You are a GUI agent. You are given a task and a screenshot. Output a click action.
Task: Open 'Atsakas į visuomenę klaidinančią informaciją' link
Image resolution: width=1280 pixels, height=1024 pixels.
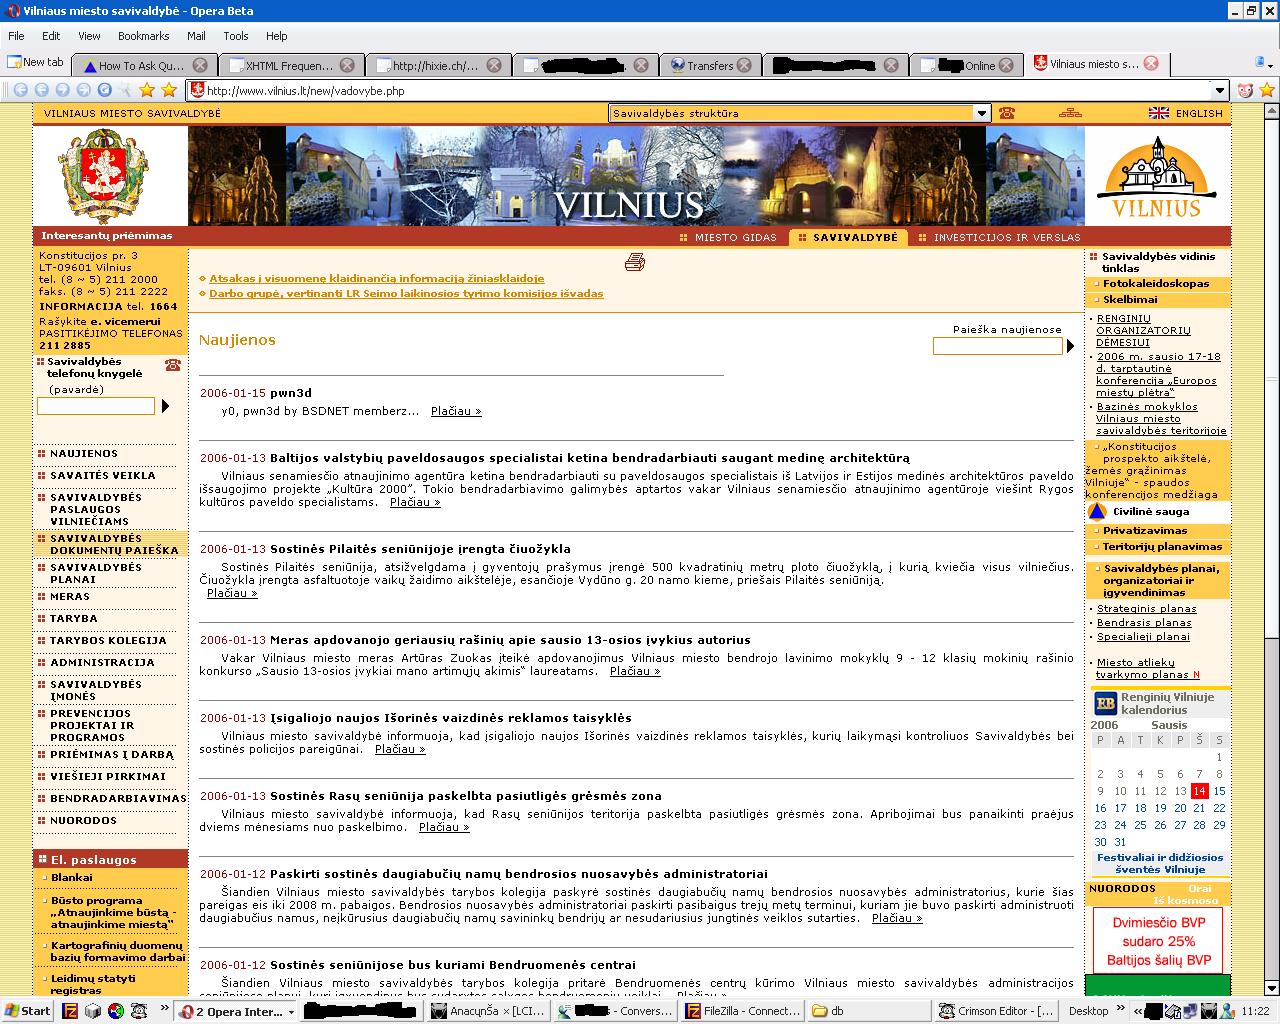[x=377, y=279]
